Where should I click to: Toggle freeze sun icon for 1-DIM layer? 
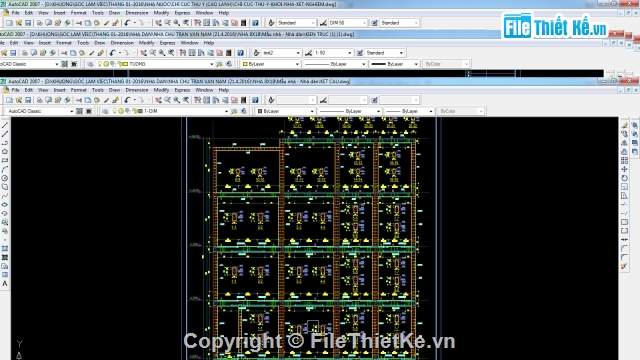click(x=121, y=111)
